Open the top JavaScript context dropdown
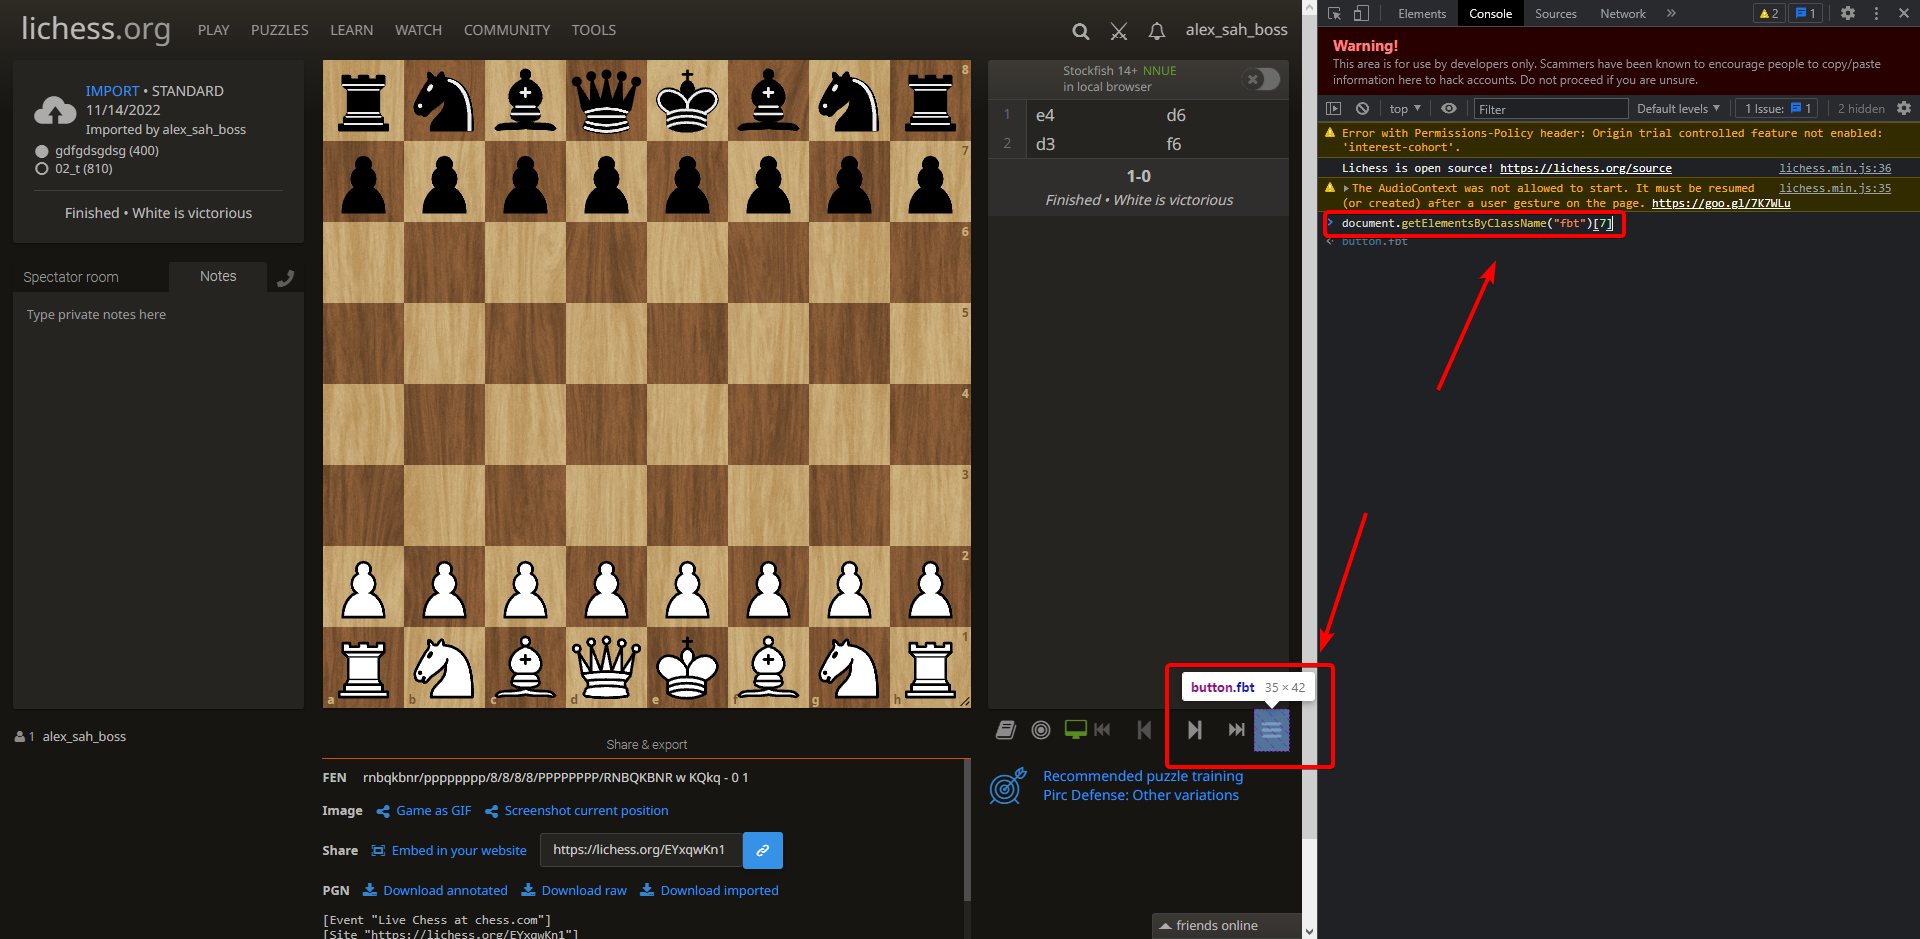 click(1405, 109)
